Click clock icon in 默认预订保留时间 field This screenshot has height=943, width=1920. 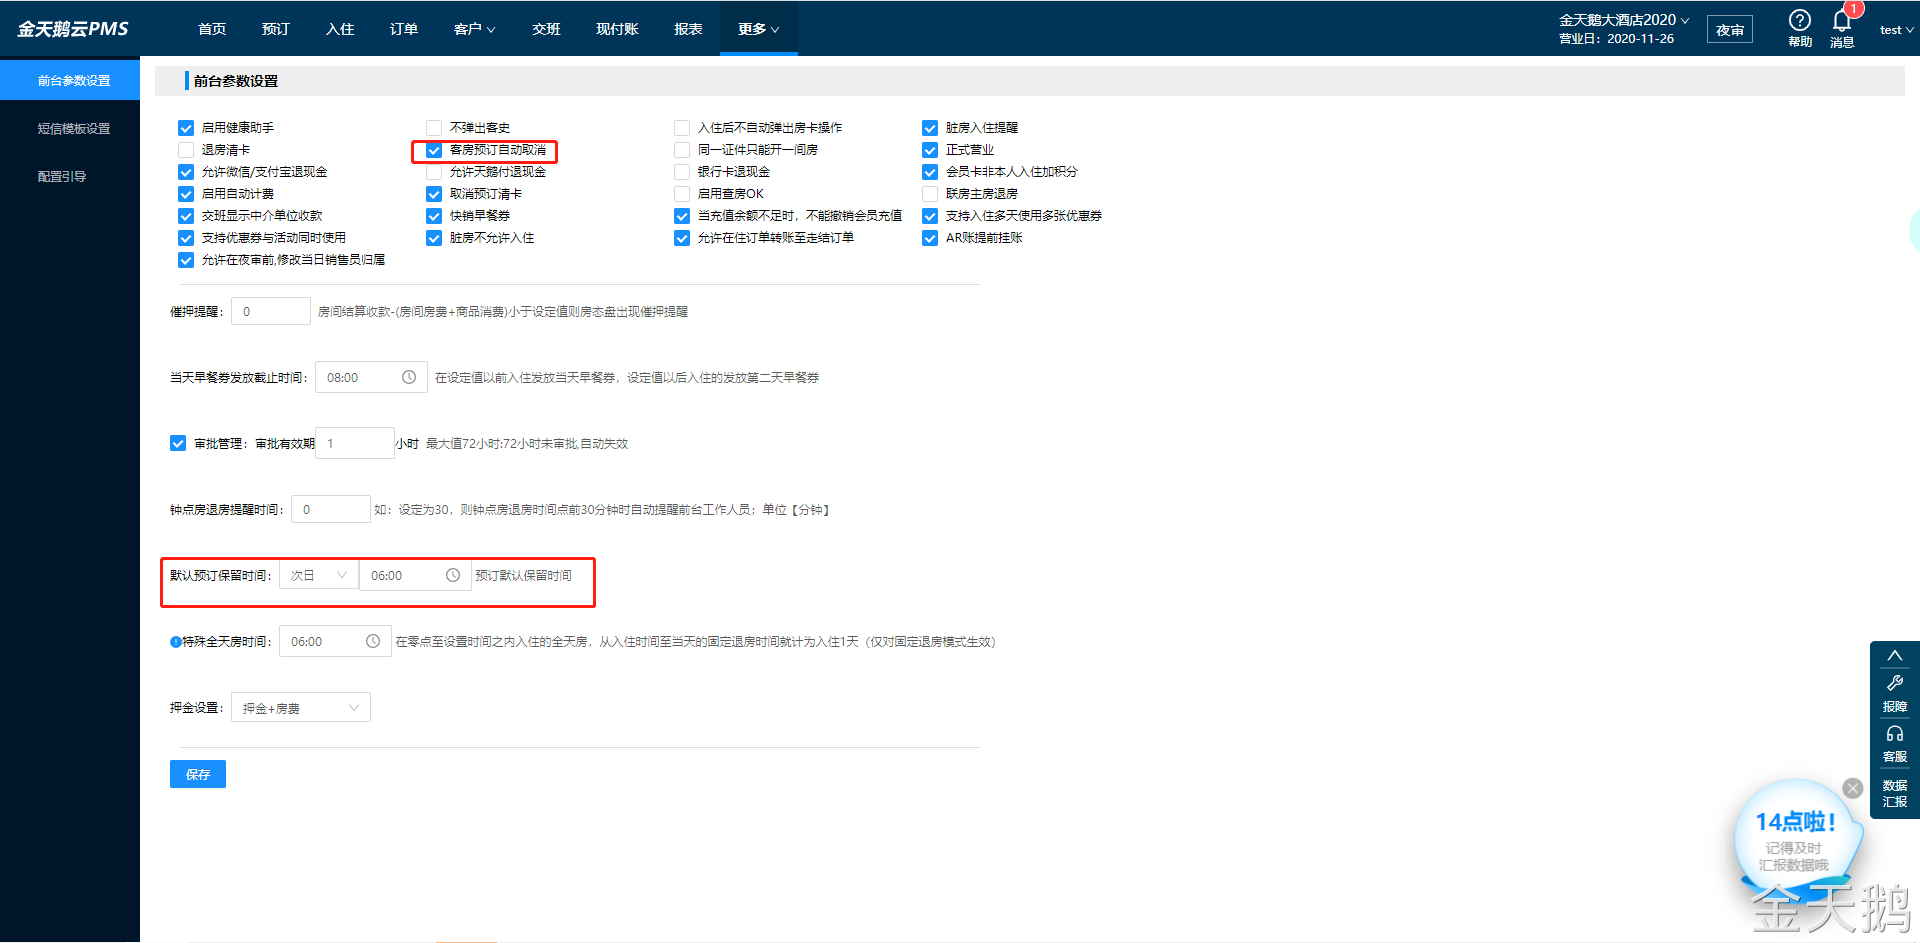[x=453, y=575]
